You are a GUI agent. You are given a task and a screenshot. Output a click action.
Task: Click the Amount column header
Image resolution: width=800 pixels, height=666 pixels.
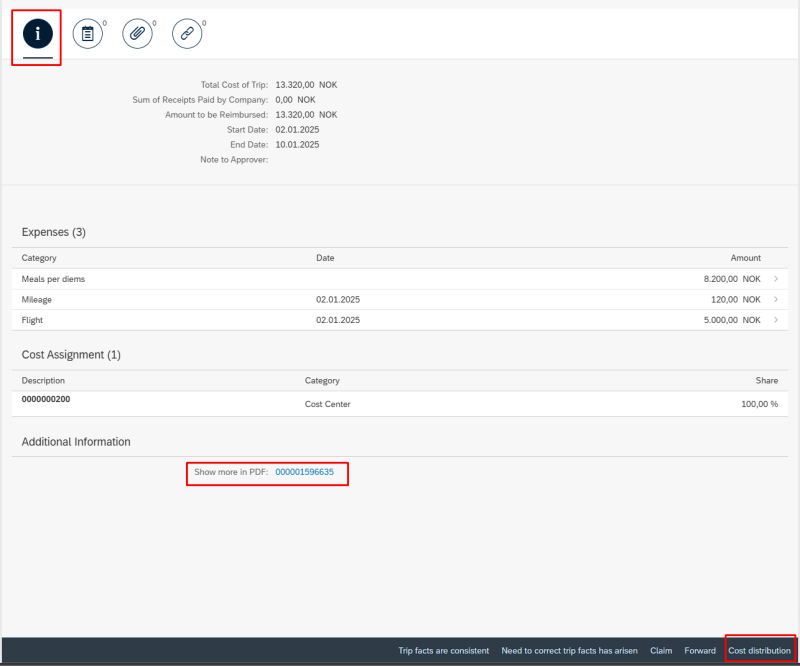(x=745, y=258)
